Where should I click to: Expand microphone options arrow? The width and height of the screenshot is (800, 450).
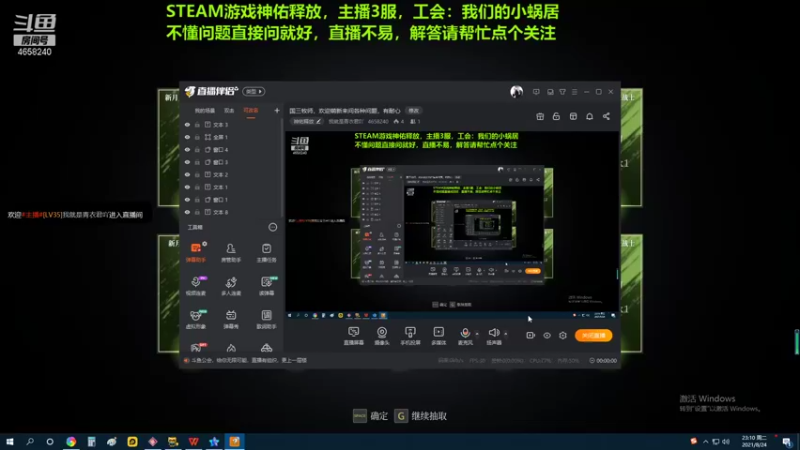coord(477,334)
